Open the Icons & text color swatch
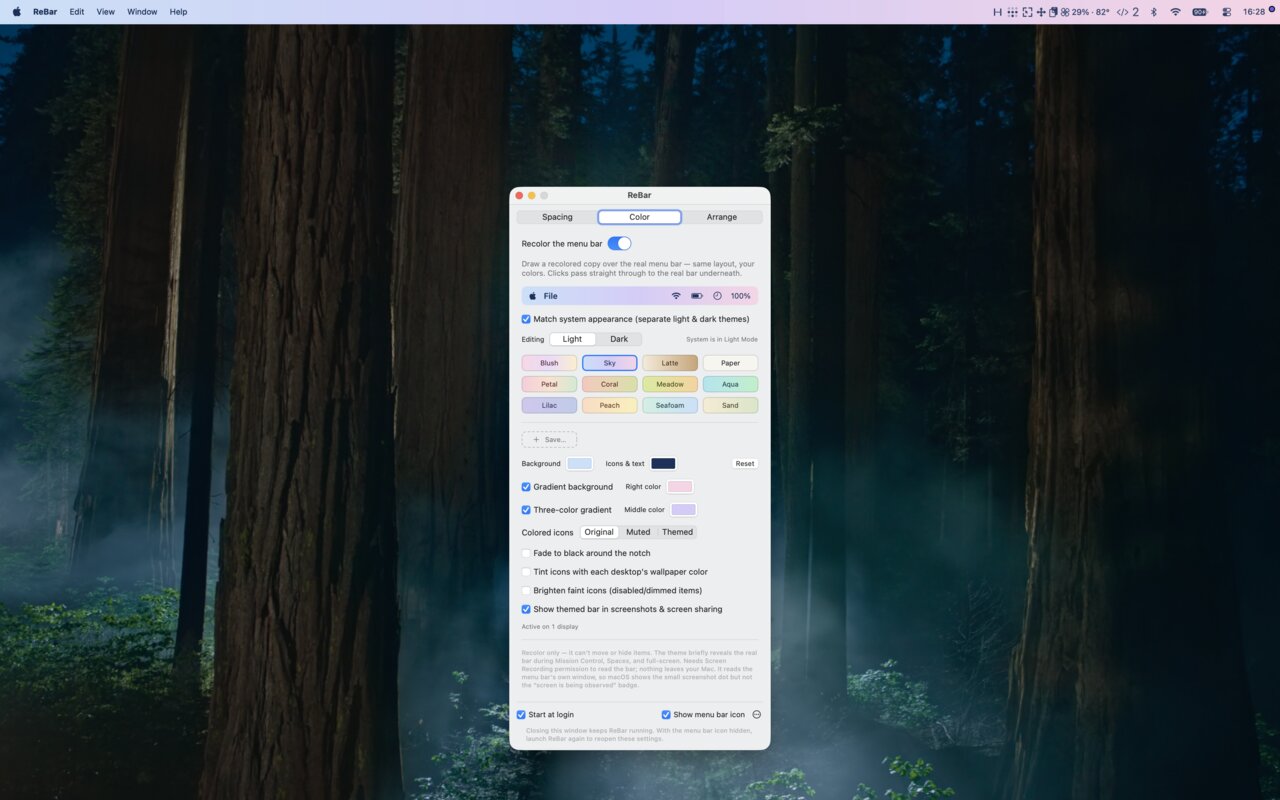The height and width of the screenshot is (800, 1280). click(x=663, y=464)
